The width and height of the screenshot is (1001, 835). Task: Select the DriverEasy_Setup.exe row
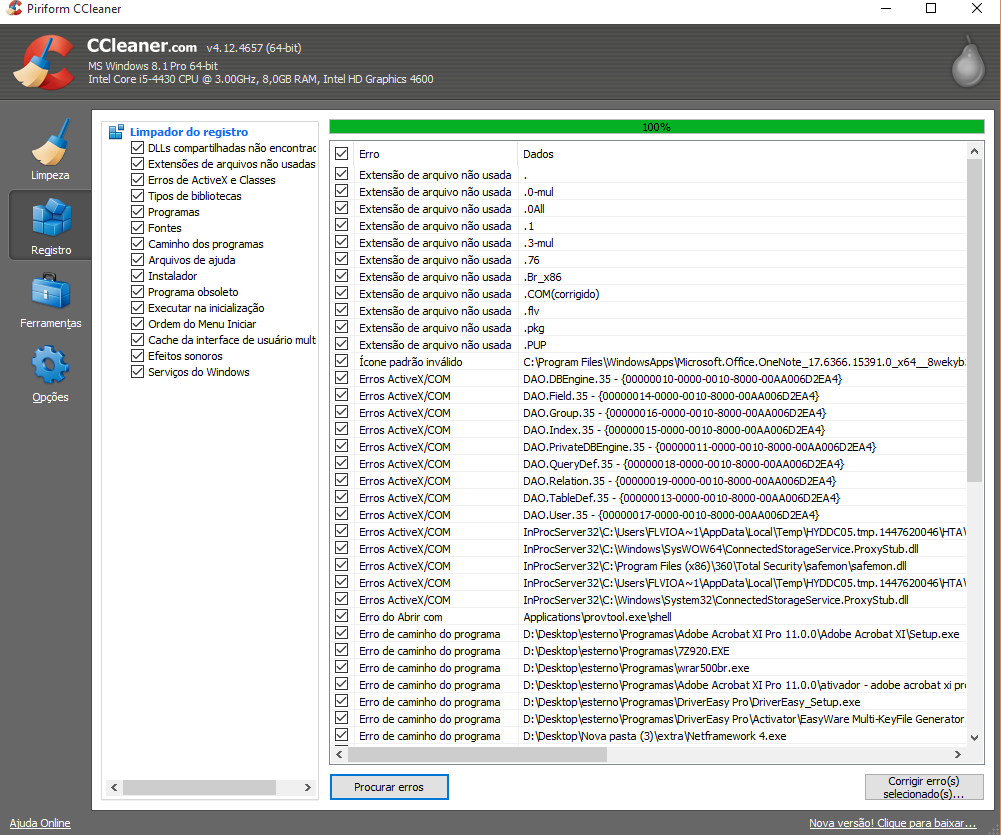(x=649, y=702)
